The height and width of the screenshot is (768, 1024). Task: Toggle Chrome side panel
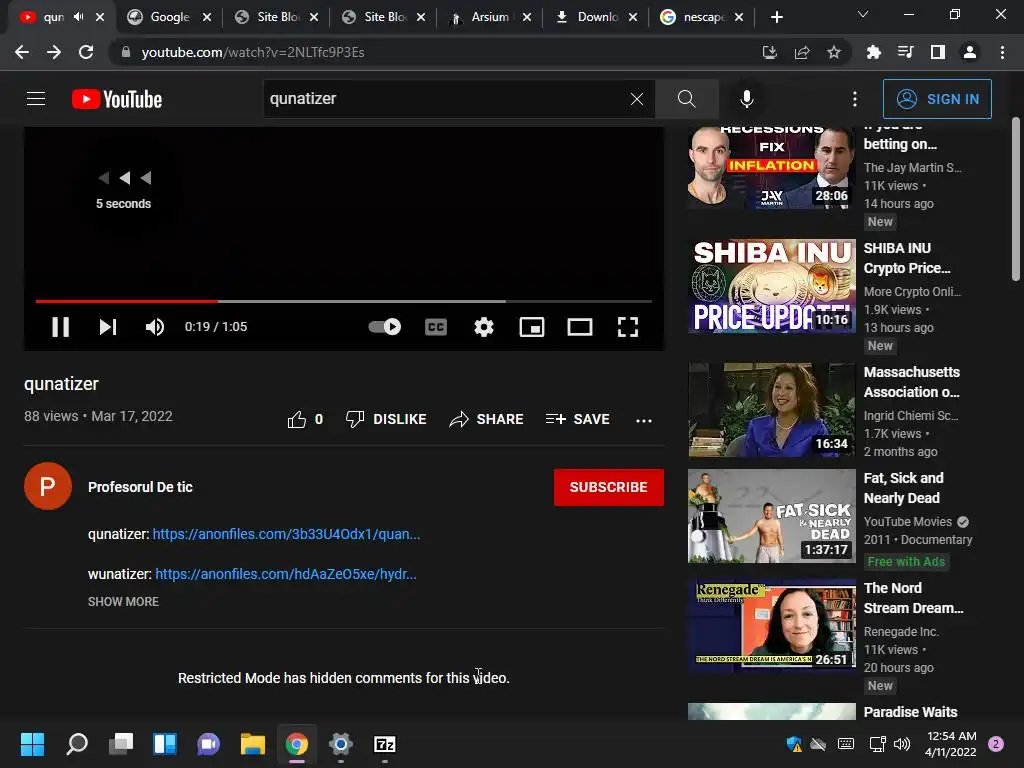(938, 52)
